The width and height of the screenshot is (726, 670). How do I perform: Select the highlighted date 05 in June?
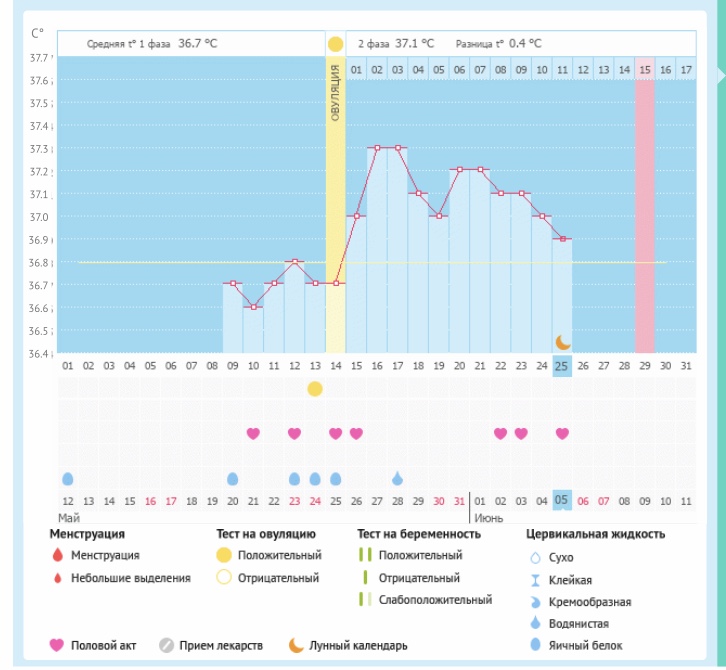(x=563, y=501)
